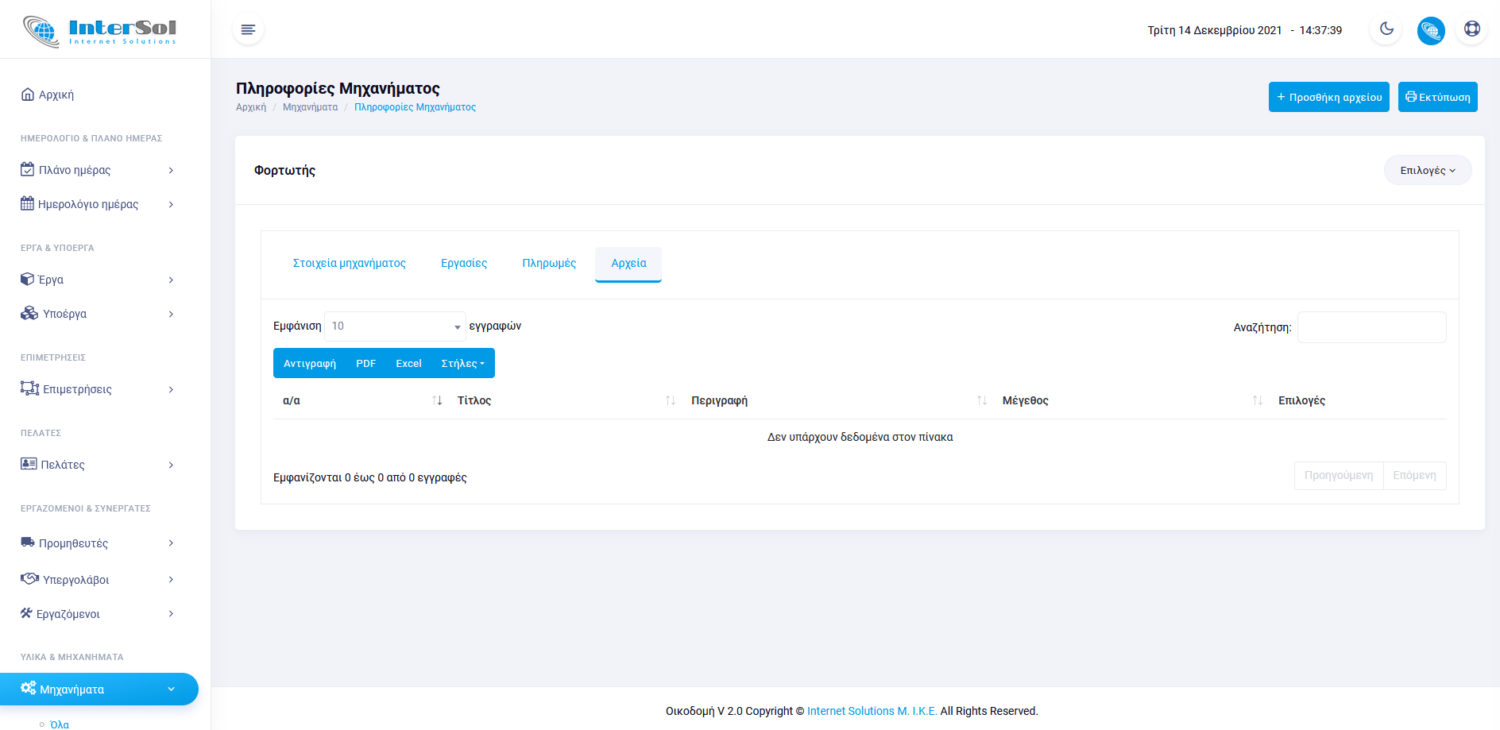This screenshot has width=1500, height=730.
Task: Sort the table by the α/α column
Action: (x=360, y=400)
